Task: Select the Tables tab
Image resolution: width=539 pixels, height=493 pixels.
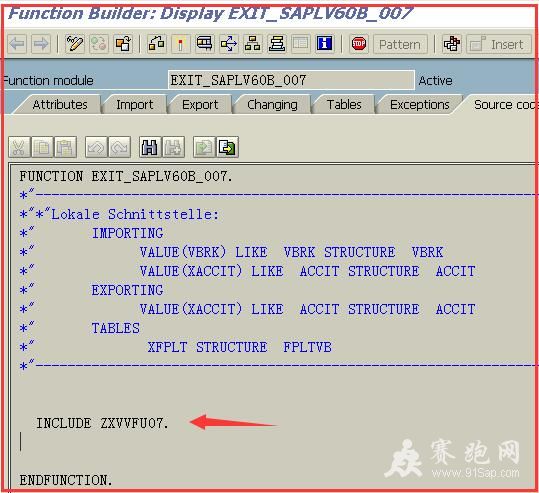Action: (x=344, y=105)
